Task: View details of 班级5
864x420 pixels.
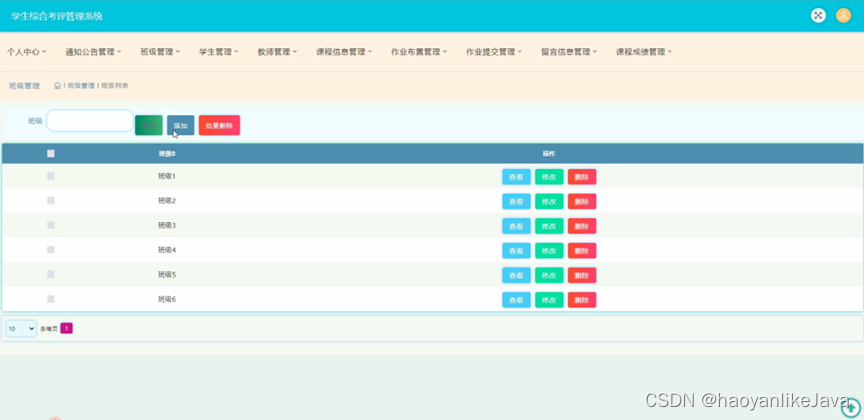Action: click(516, 275)
